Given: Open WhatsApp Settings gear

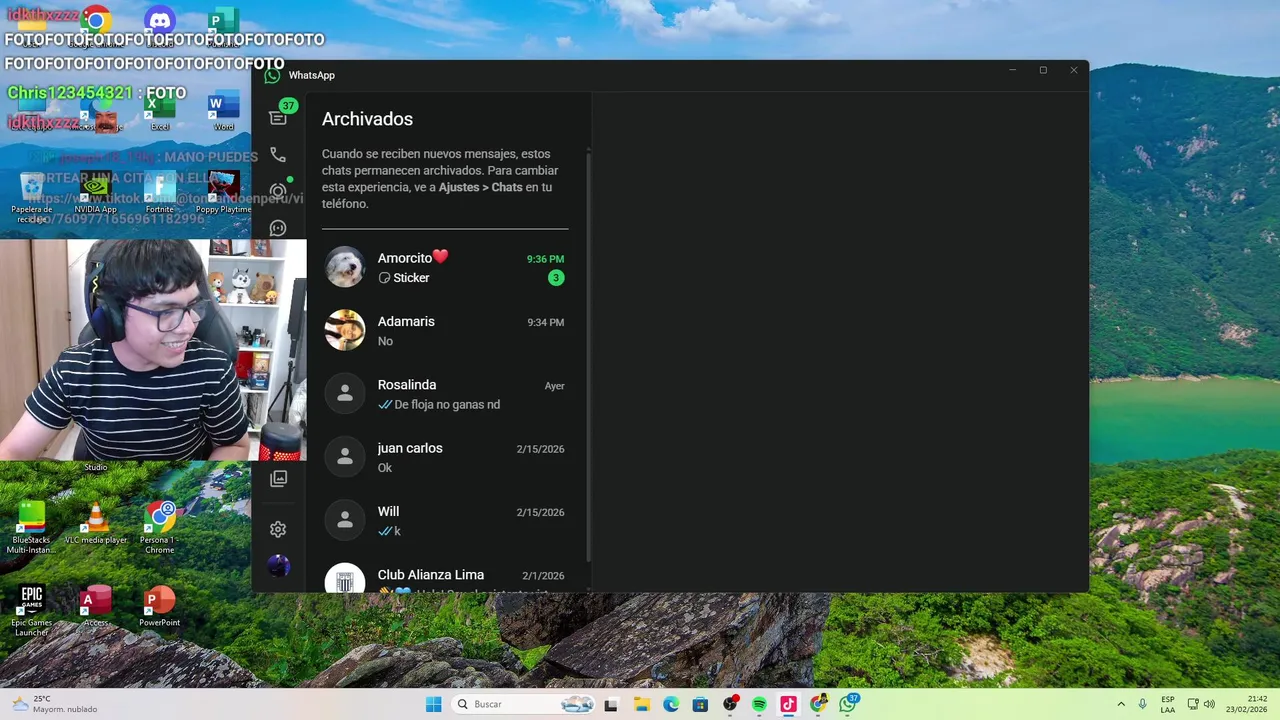Looking at the screenshot, I should [278, 529].
